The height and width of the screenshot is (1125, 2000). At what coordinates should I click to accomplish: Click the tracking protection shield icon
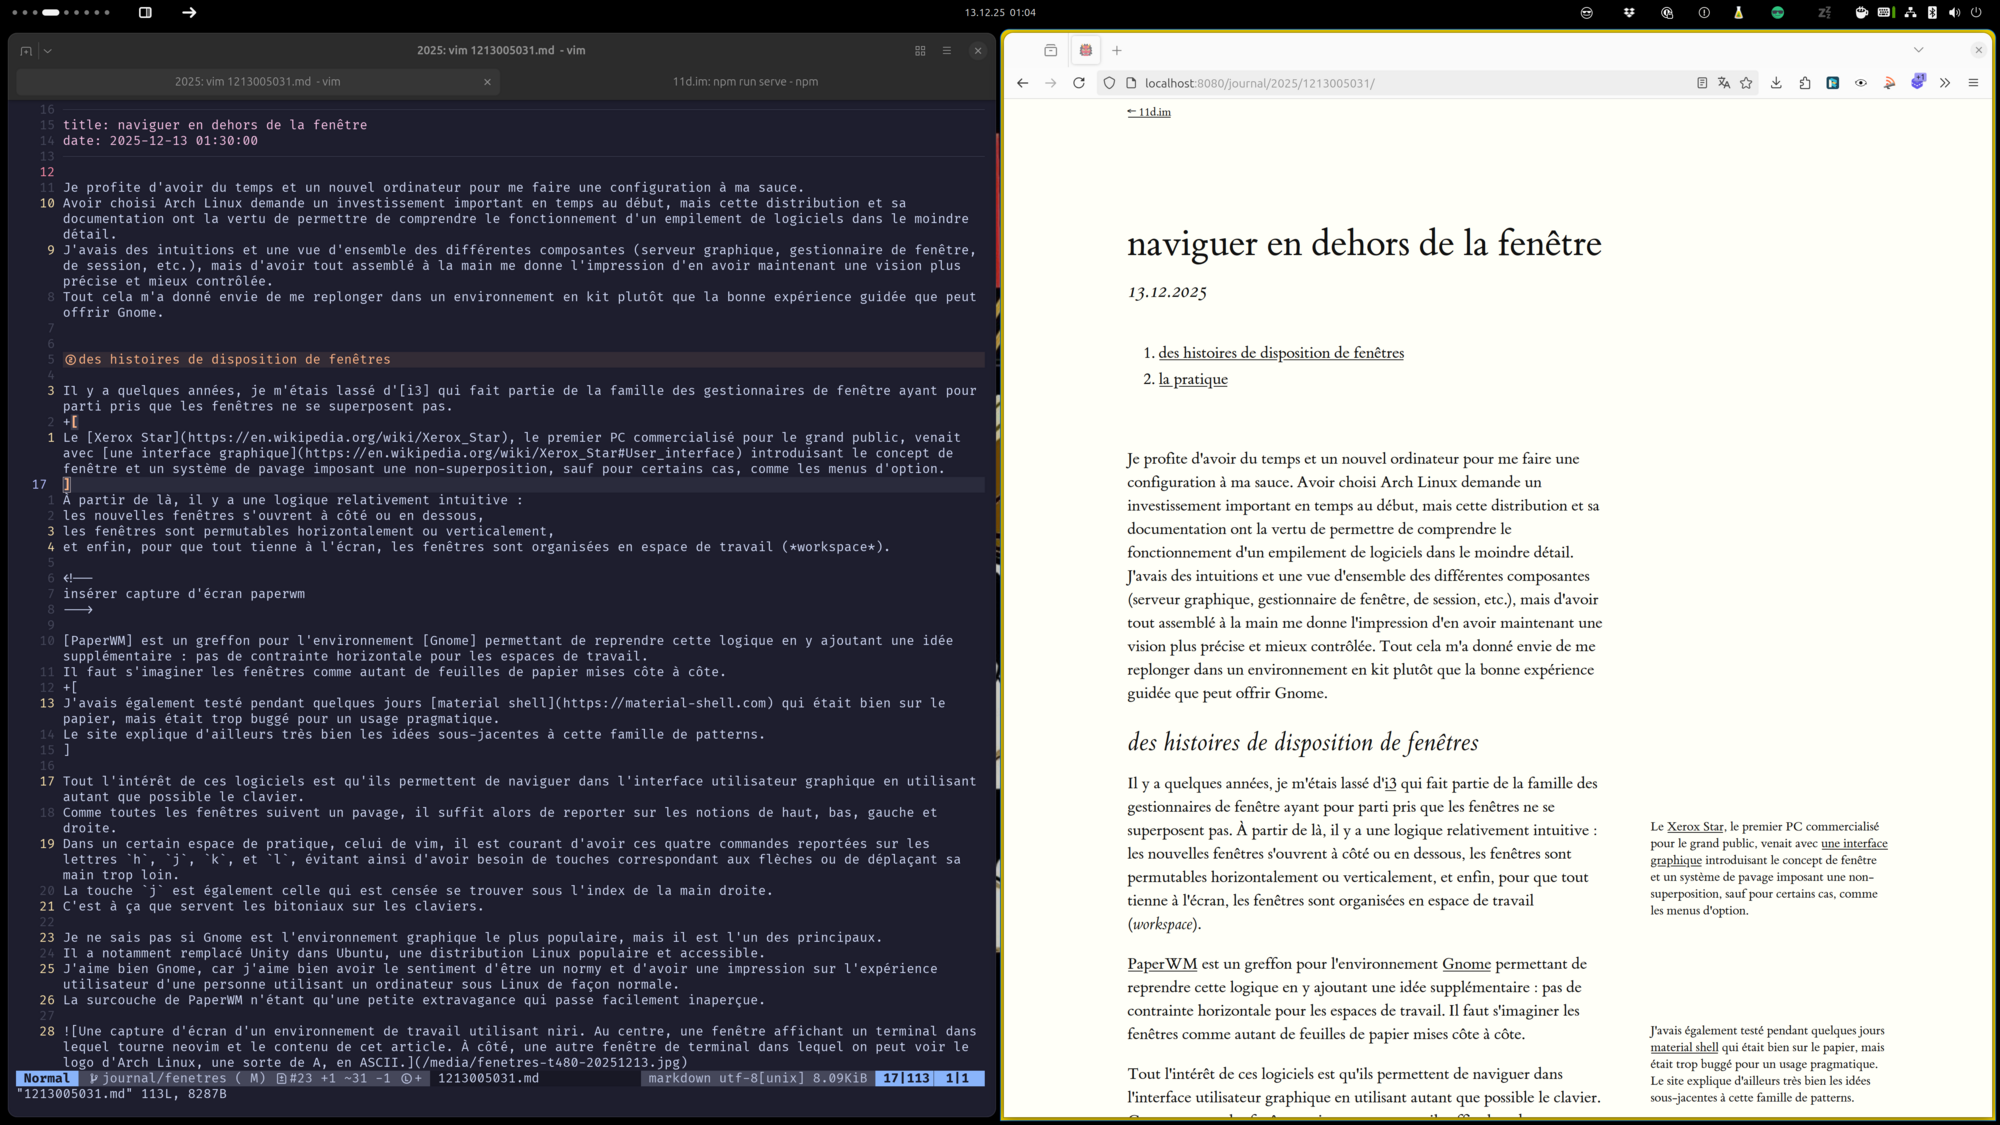[1109, 83]
